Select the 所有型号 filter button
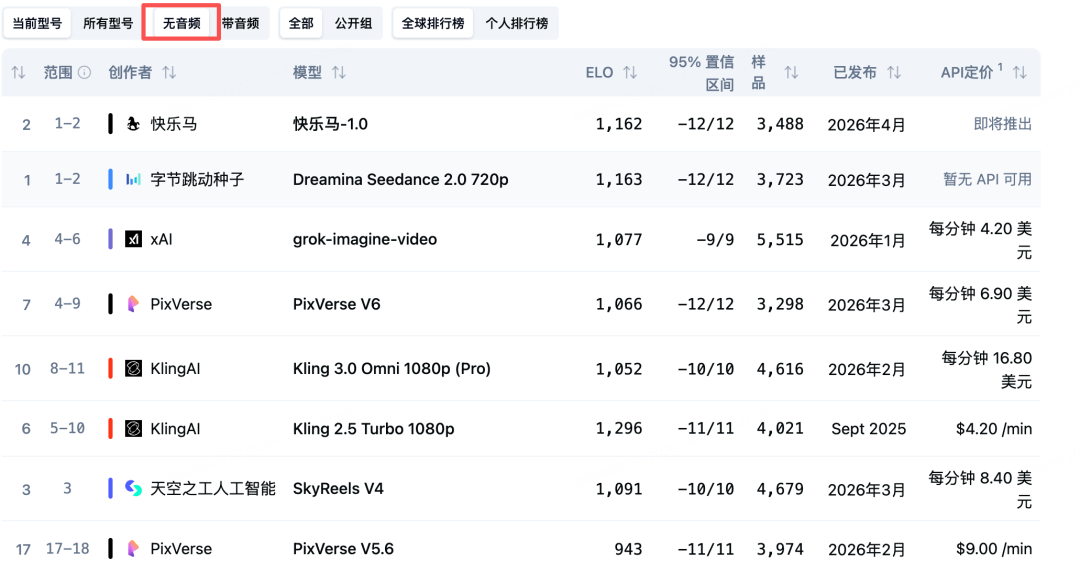The height and width of the screenshot is (572, 1080). pyautogui.click(x=108, y=23)
